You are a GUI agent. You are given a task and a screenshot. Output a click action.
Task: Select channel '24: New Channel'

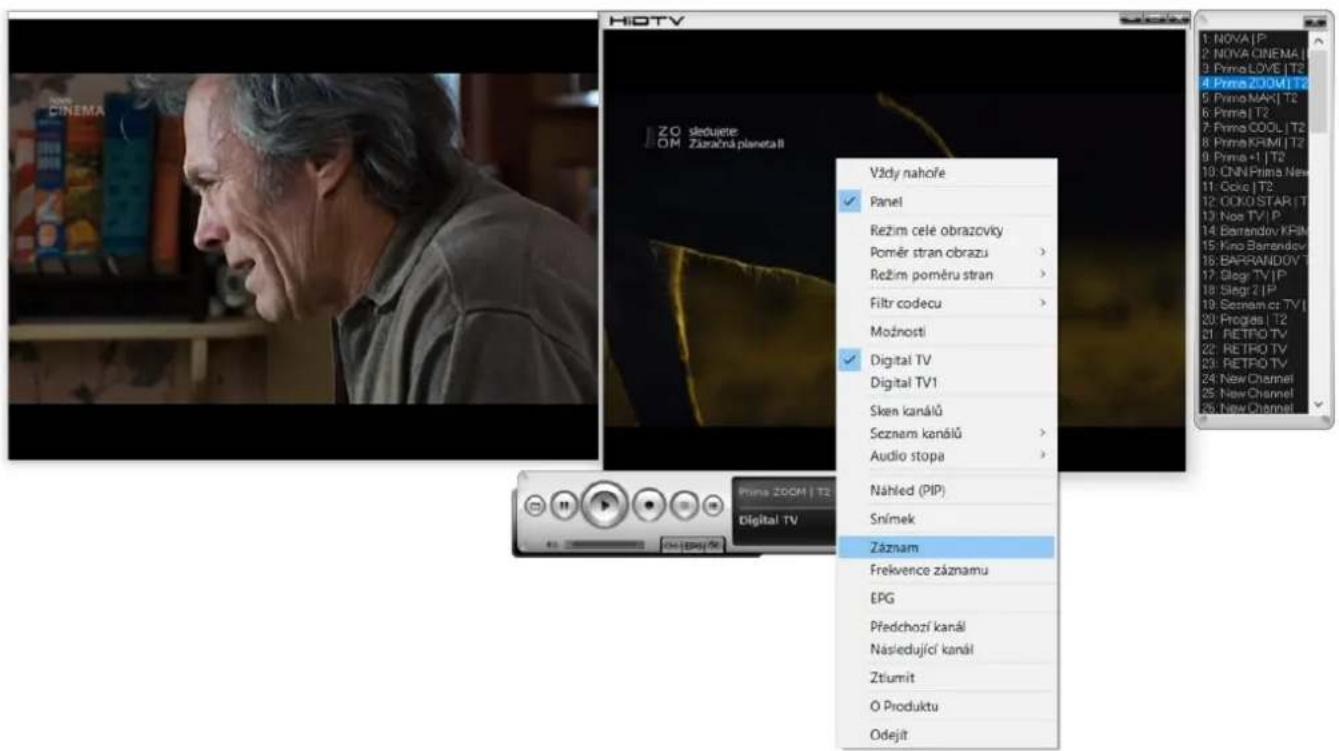(x=1255, y=379)
